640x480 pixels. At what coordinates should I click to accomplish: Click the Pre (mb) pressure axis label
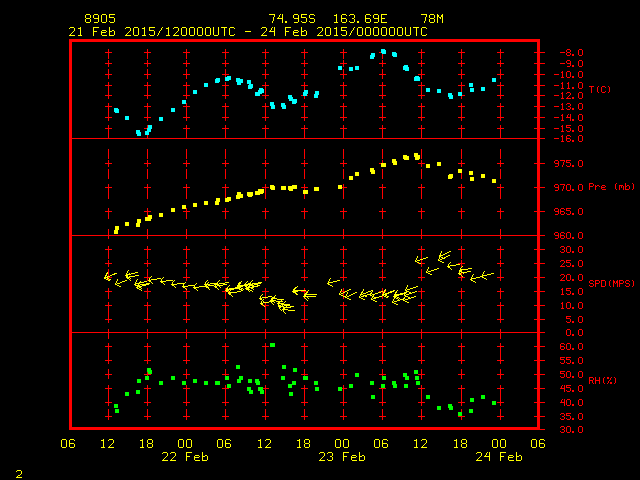tap(611, 187)
